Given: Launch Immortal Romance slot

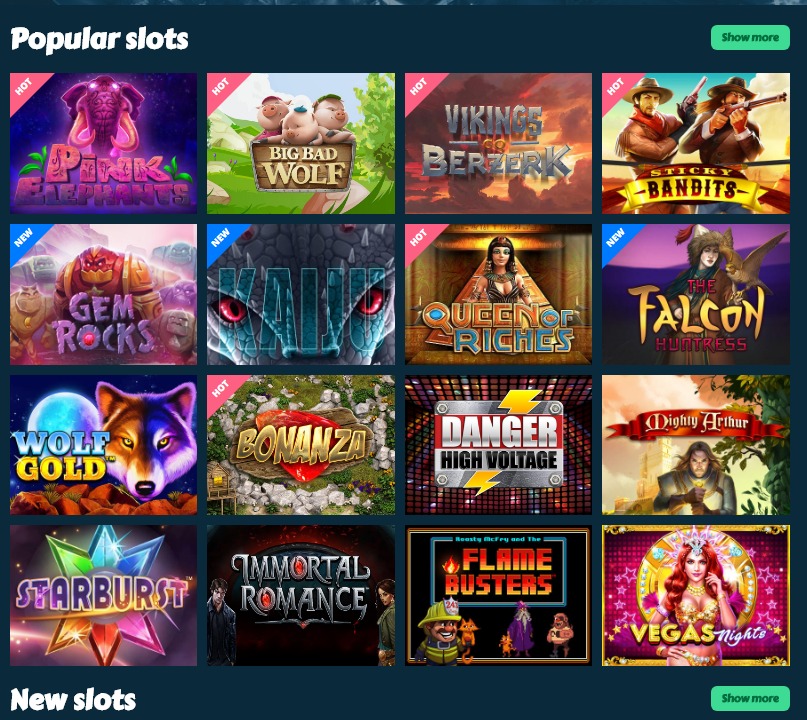Looking at the screenshot, I should pos(301,595).
